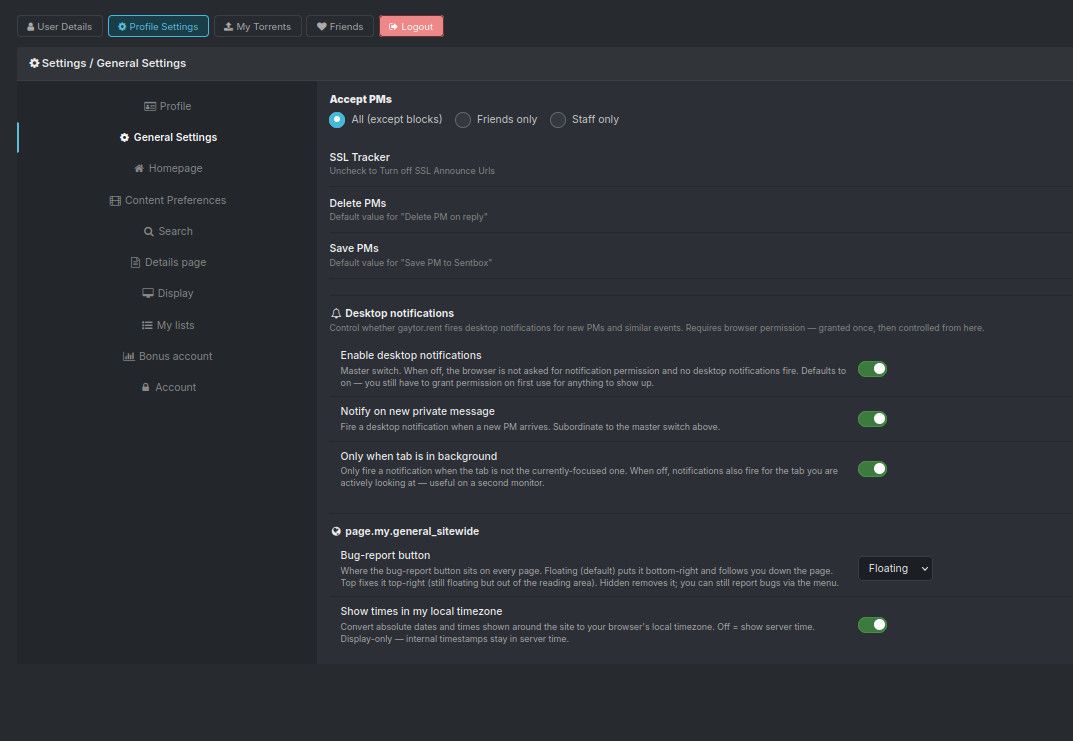Switch to the User Details tab
Viewport: 1073px width, 741px height.
coord(60,26)
